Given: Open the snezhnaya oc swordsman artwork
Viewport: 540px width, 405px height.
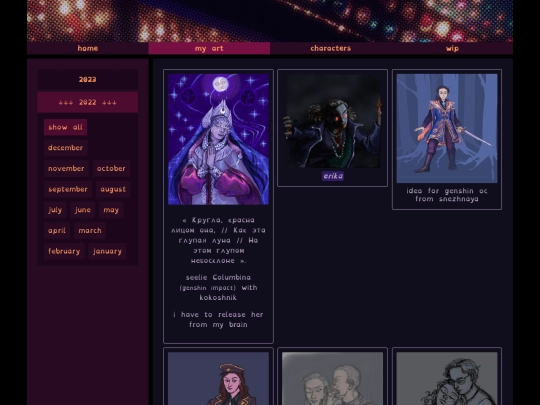Looking at the screenshot, I should pyautogui.click(x=447, y=128).
